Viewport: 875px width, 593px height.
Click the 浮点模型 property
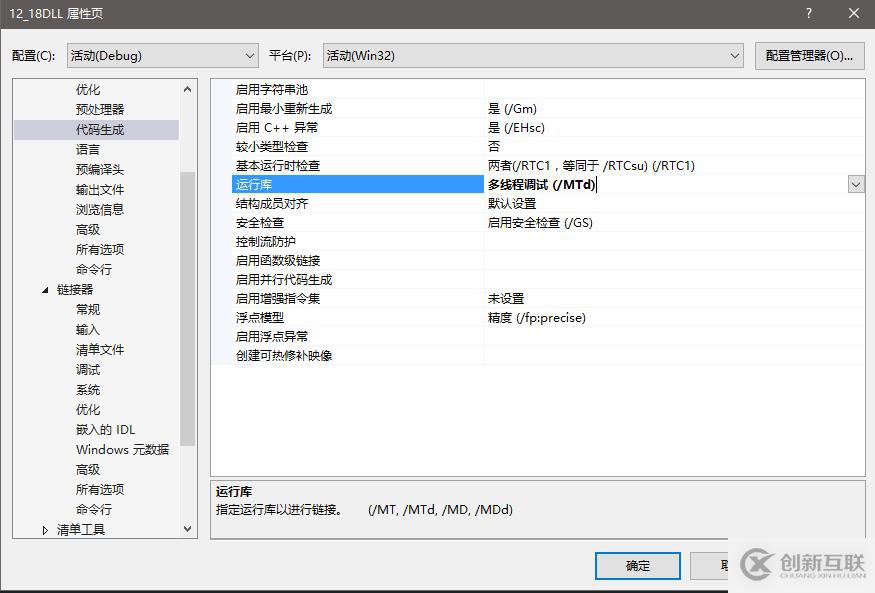(260, 317)
